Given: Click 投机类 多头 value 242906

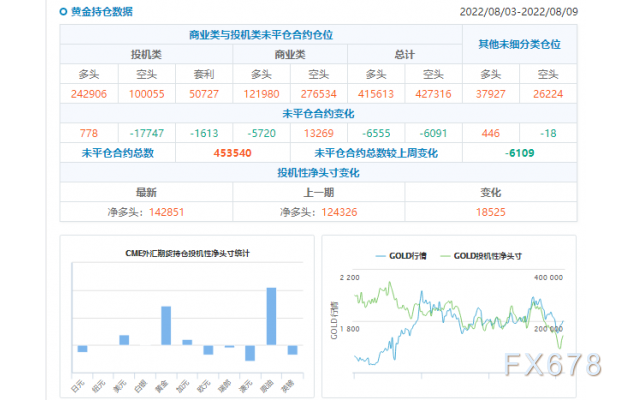Looking at the screenshot, I should pos(89,94).
